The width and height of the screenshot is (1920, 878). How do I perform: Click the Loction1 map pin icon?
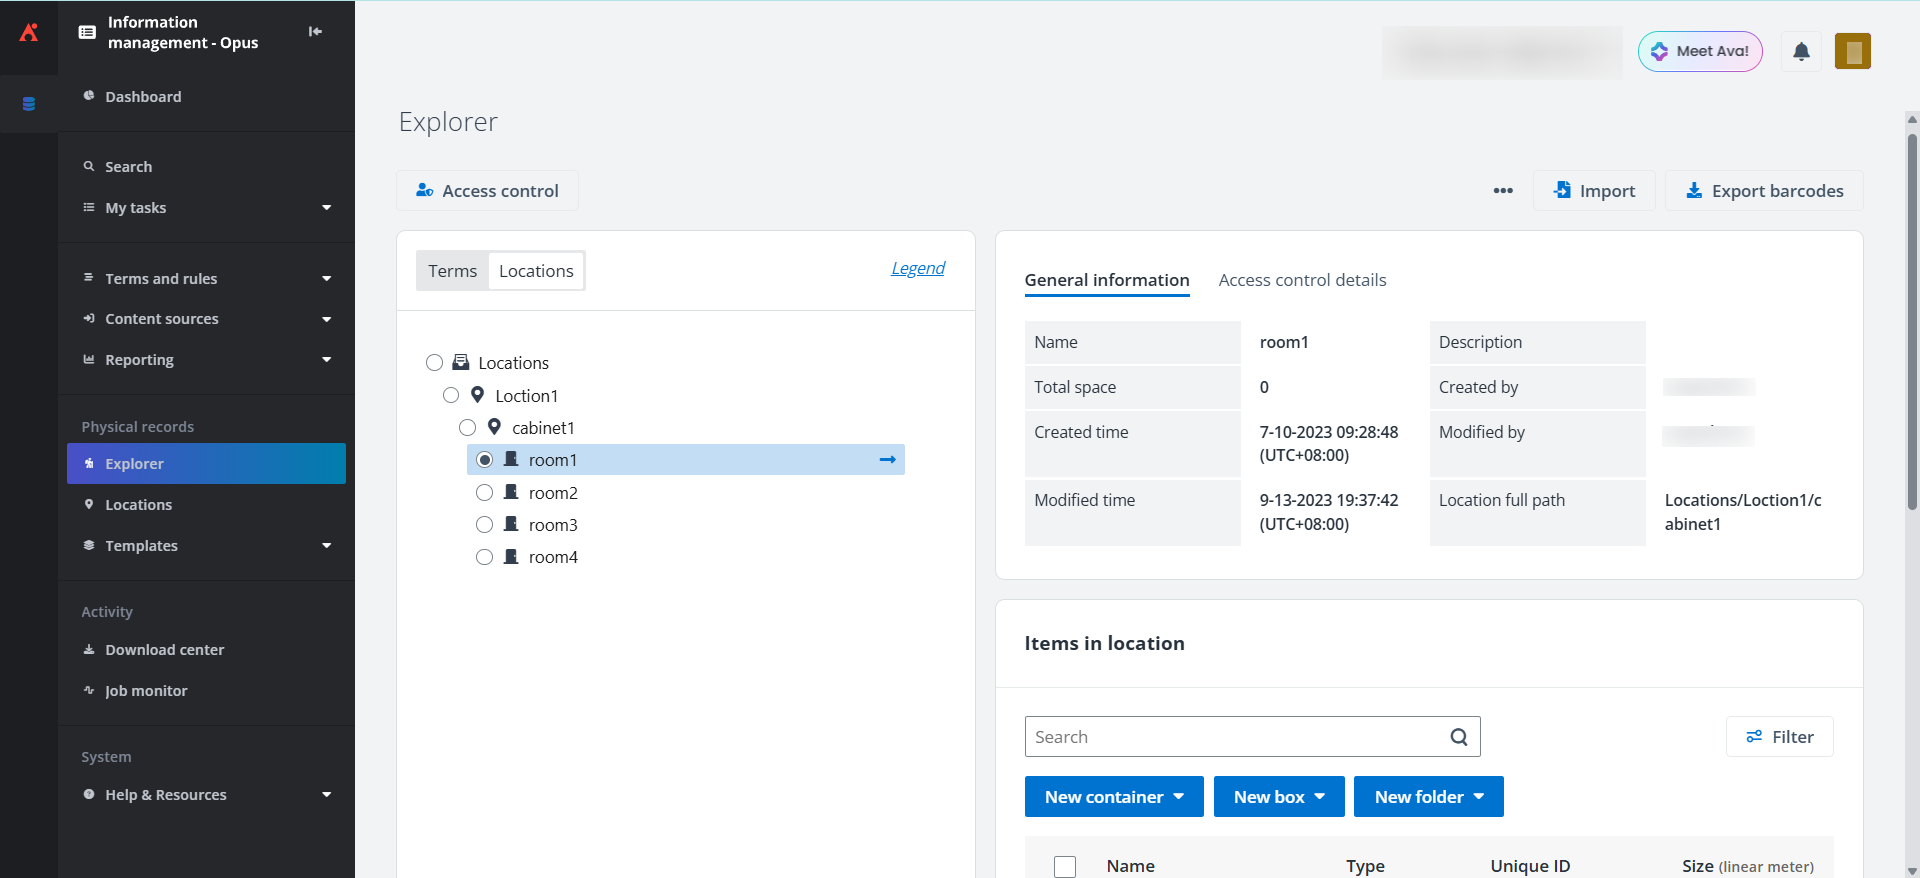pos(478,395)
